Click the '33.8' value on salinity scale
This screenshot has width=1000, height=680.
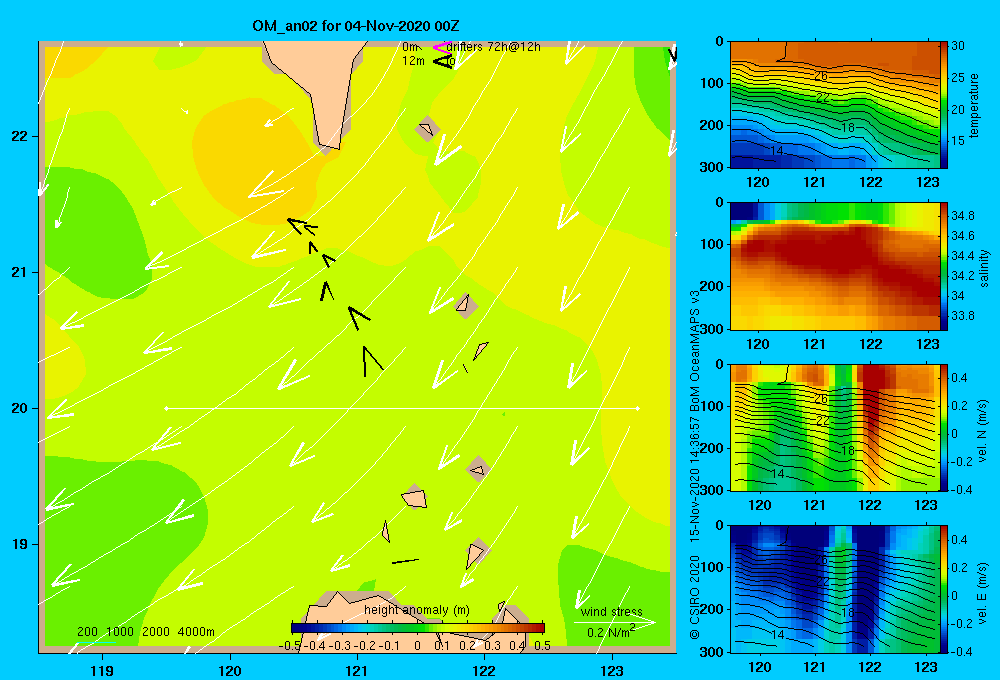coord(962,316)
